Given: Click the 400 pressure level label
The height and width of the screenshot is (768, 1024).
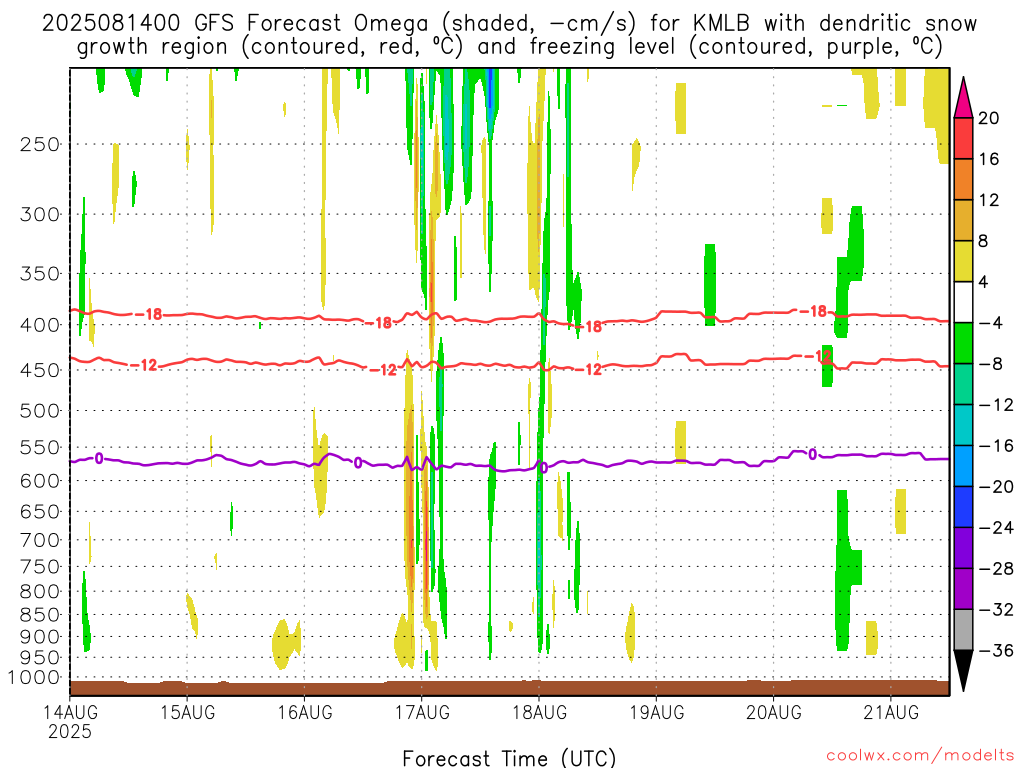Looking at the screenshot, I should click(x=40, y=325).
